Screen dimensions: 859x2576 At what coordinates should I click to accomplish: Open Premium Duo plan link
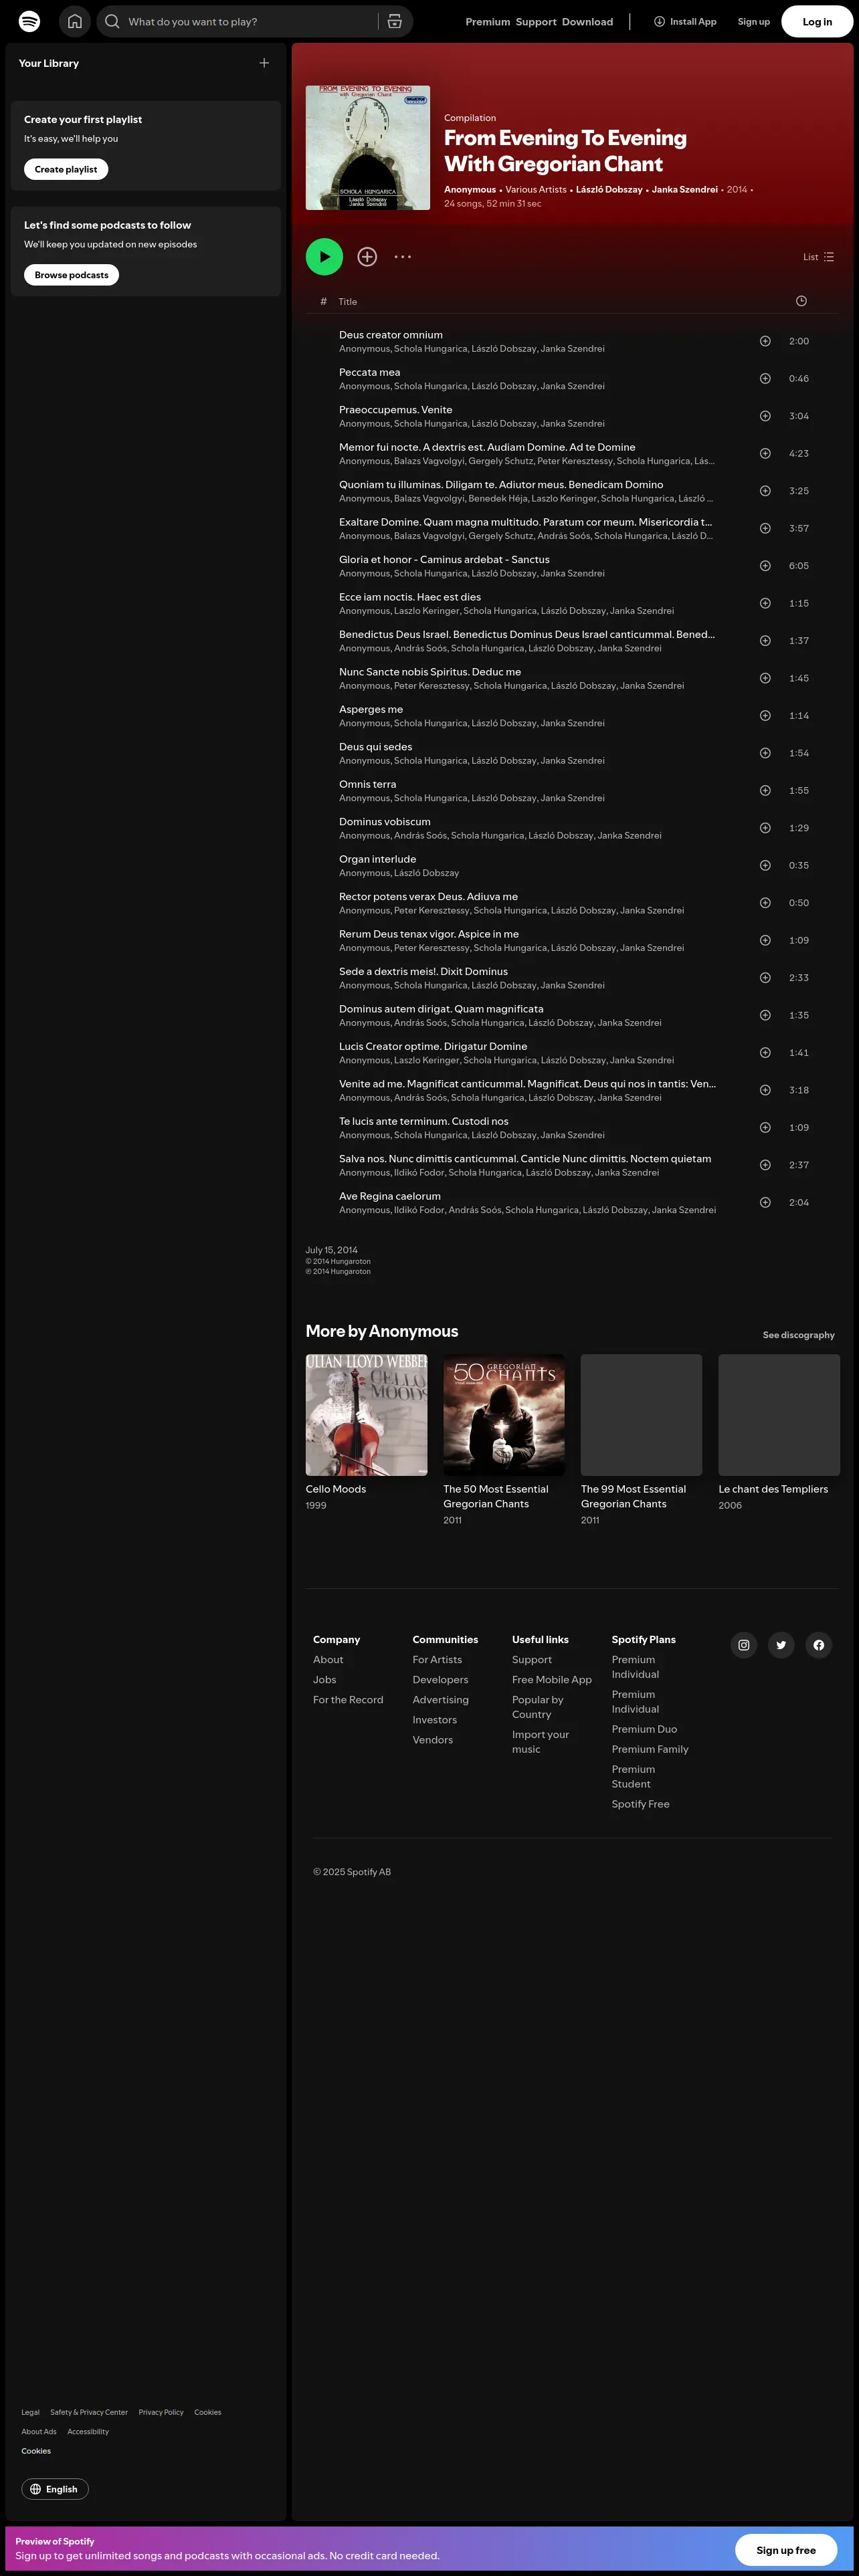pos(644,1729)
